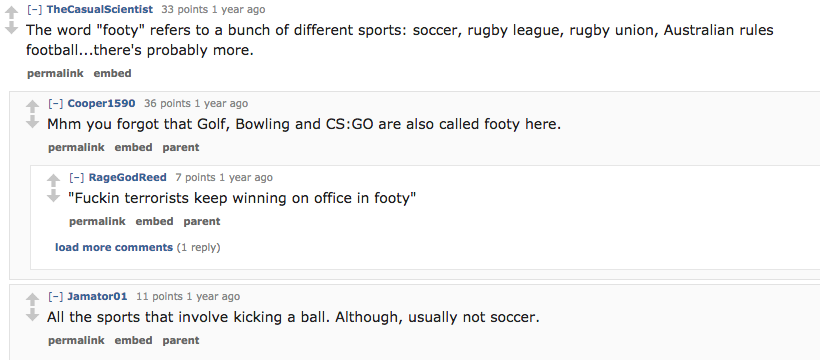Click parent link under Jamator01's comment

click(180, 341)
